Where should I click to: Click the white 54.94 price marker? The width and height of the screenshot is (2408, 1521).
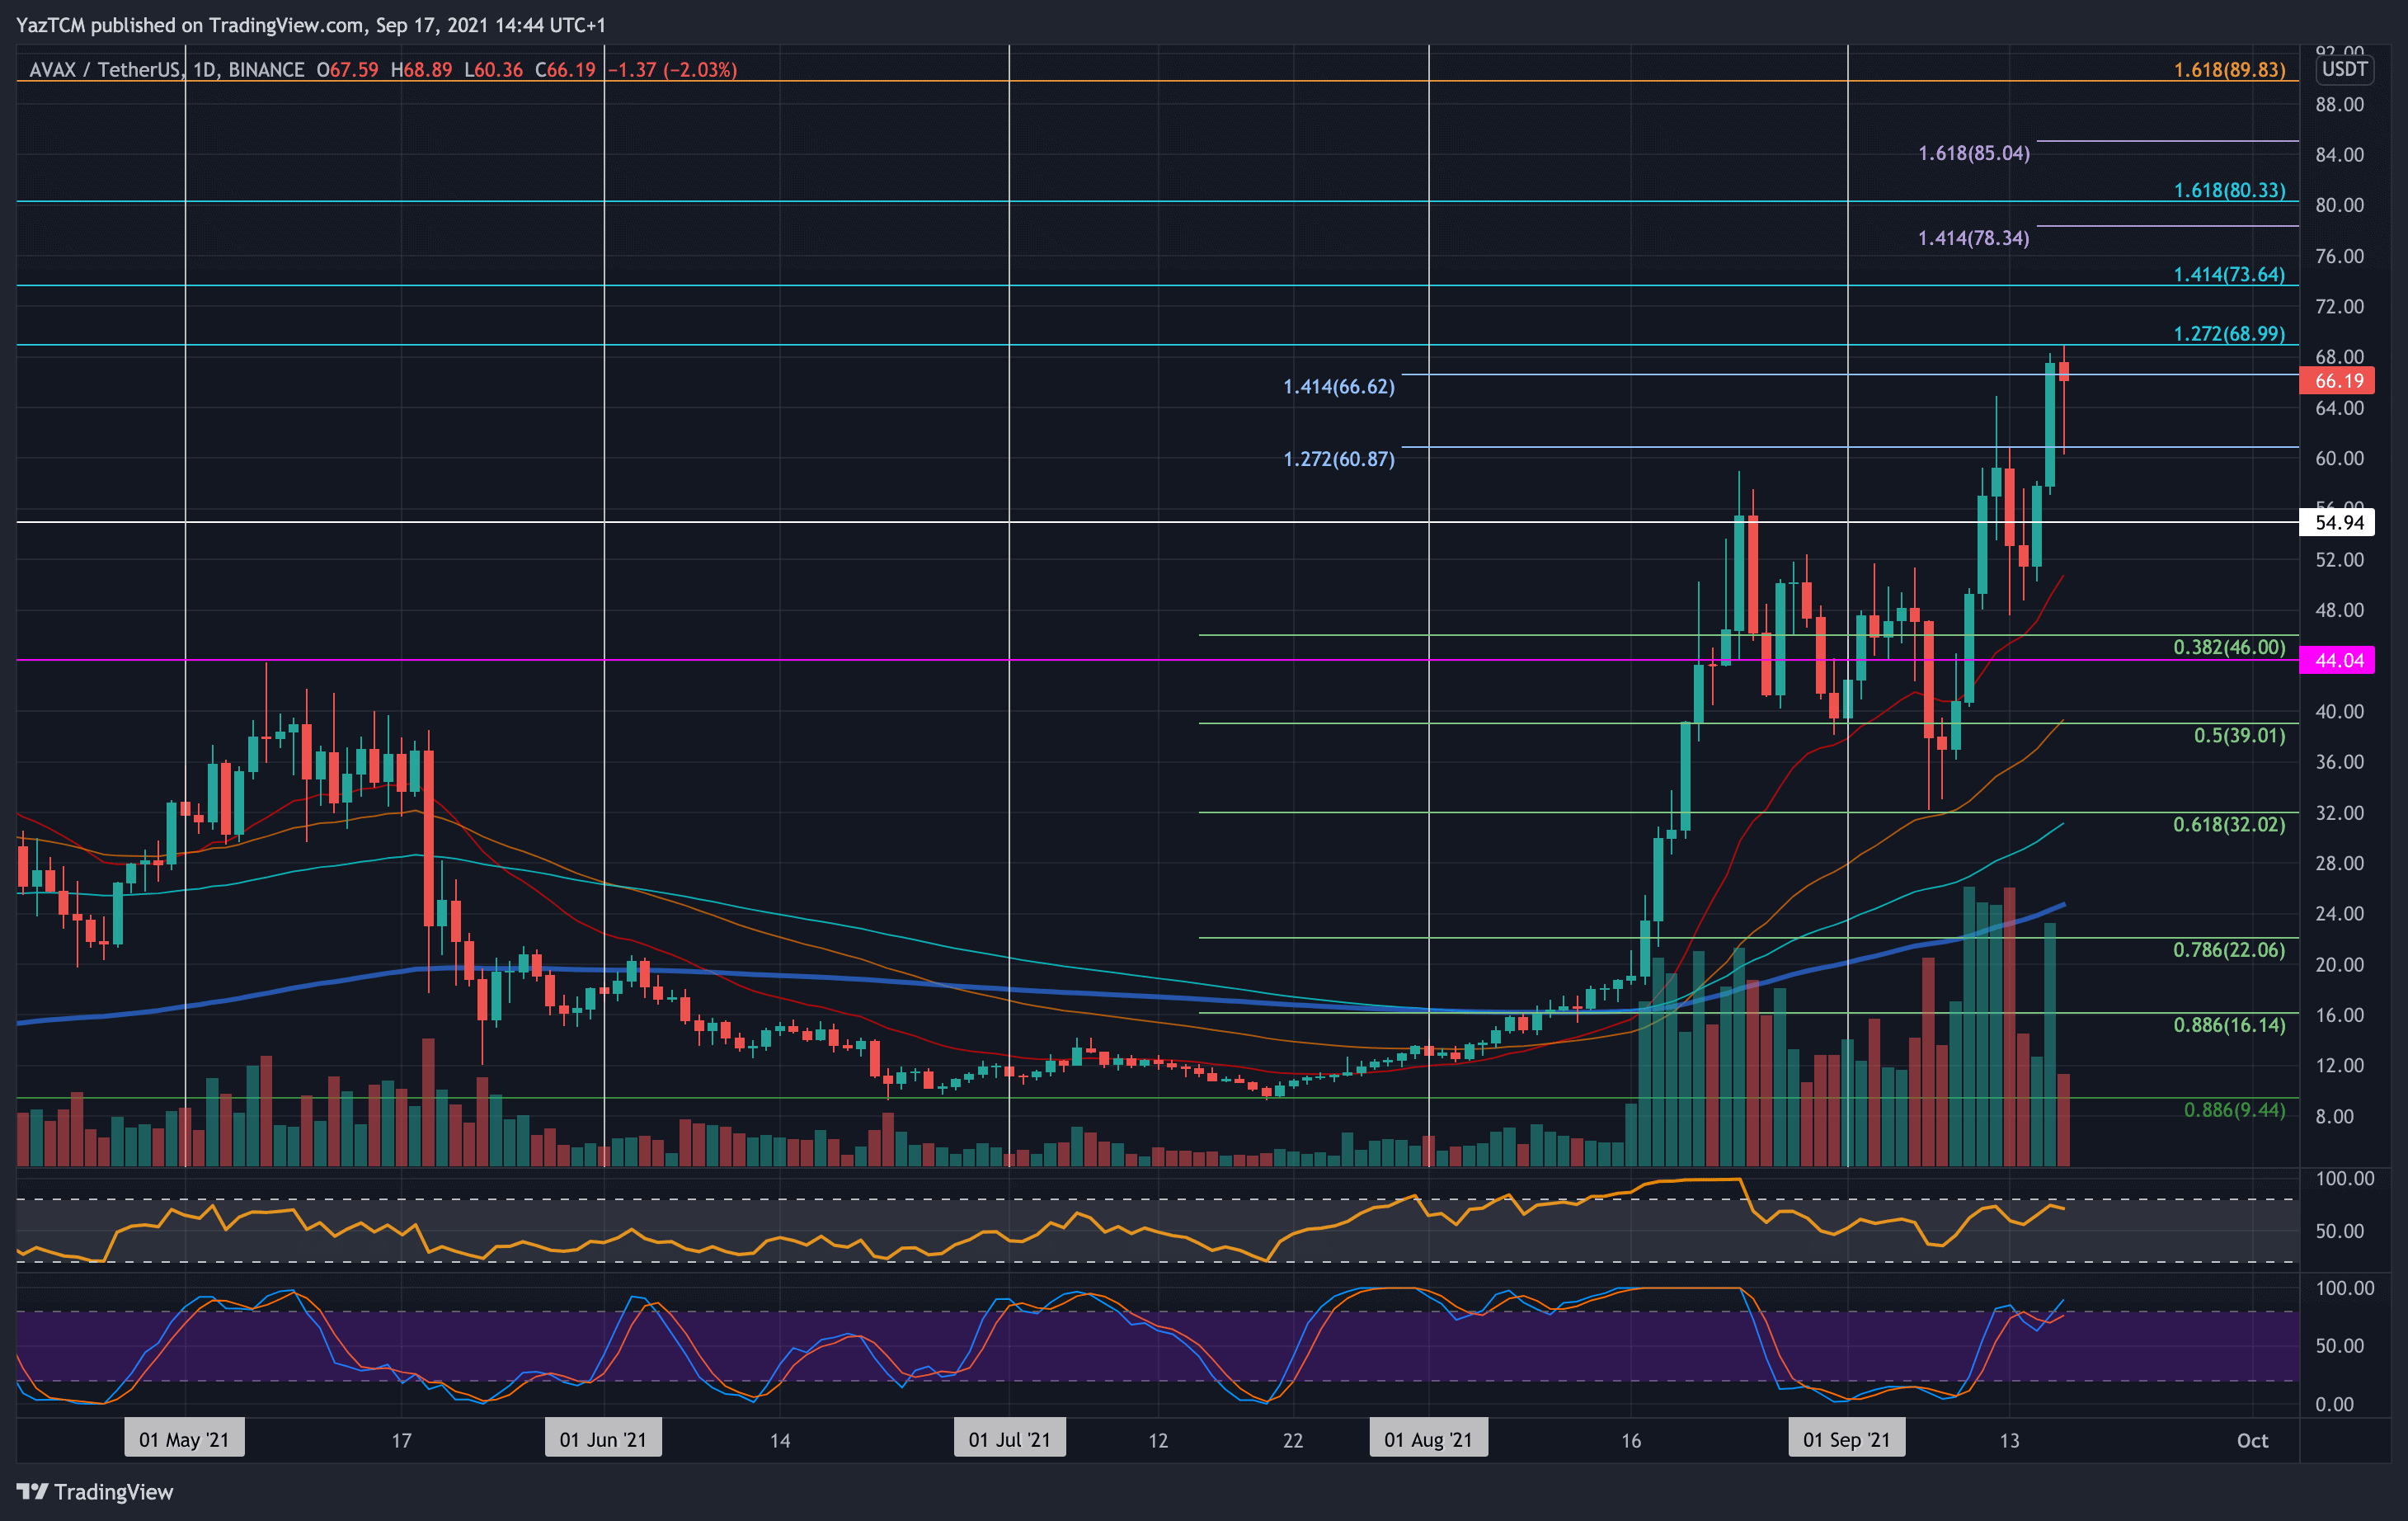point(2341,521)
